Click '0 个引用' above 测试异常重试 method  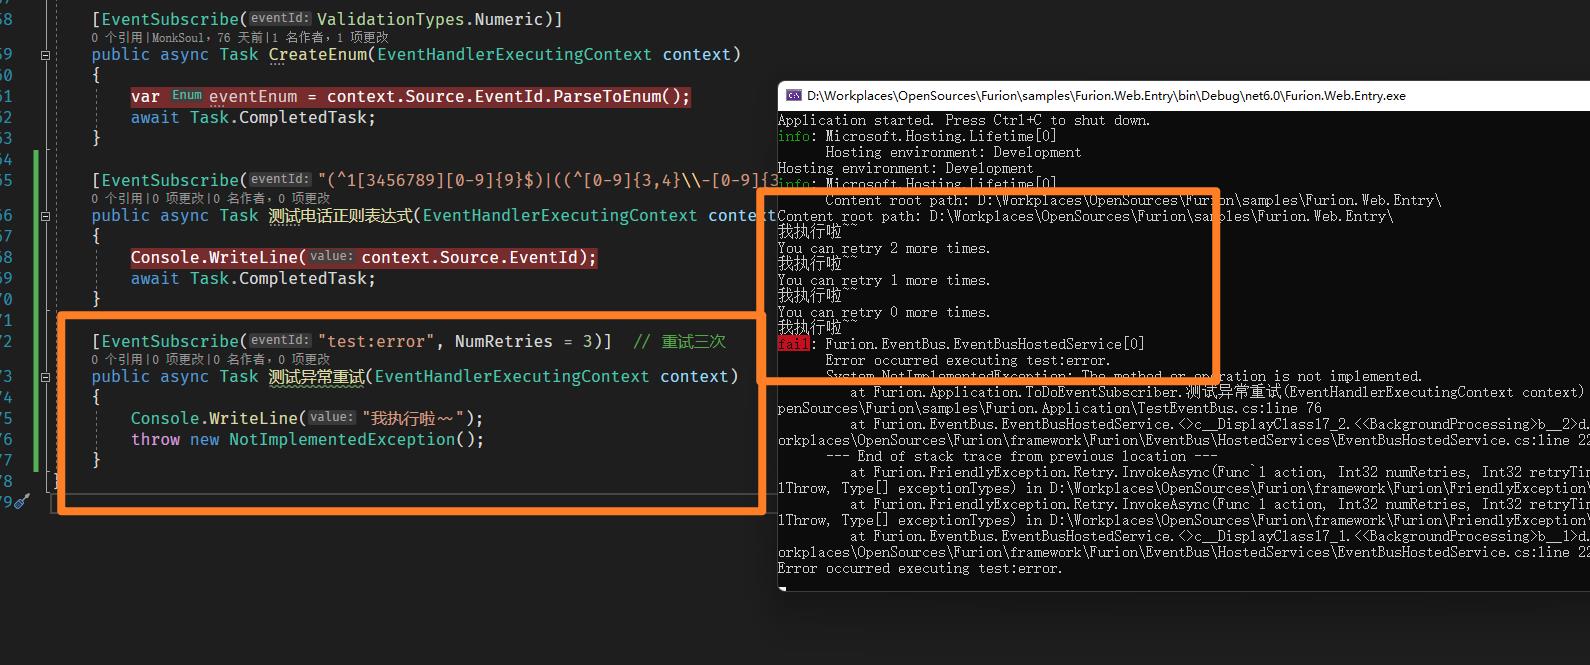tap(117, 359)
